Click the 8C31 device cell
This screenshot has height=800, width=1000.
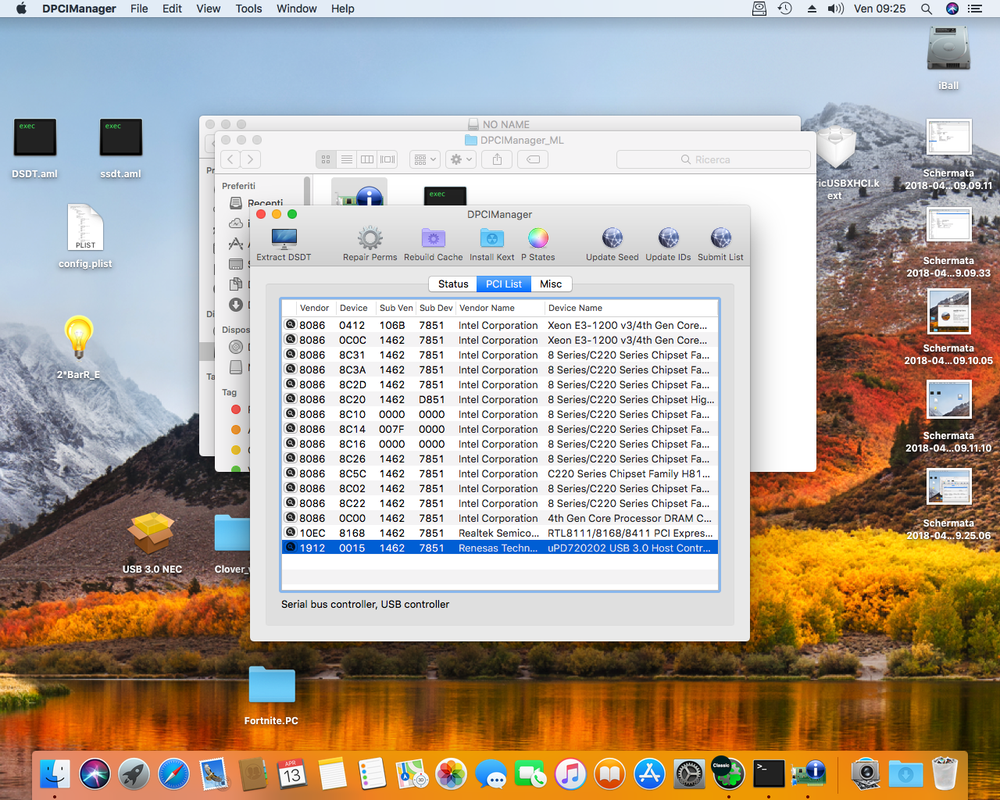(x=352, y=355)
